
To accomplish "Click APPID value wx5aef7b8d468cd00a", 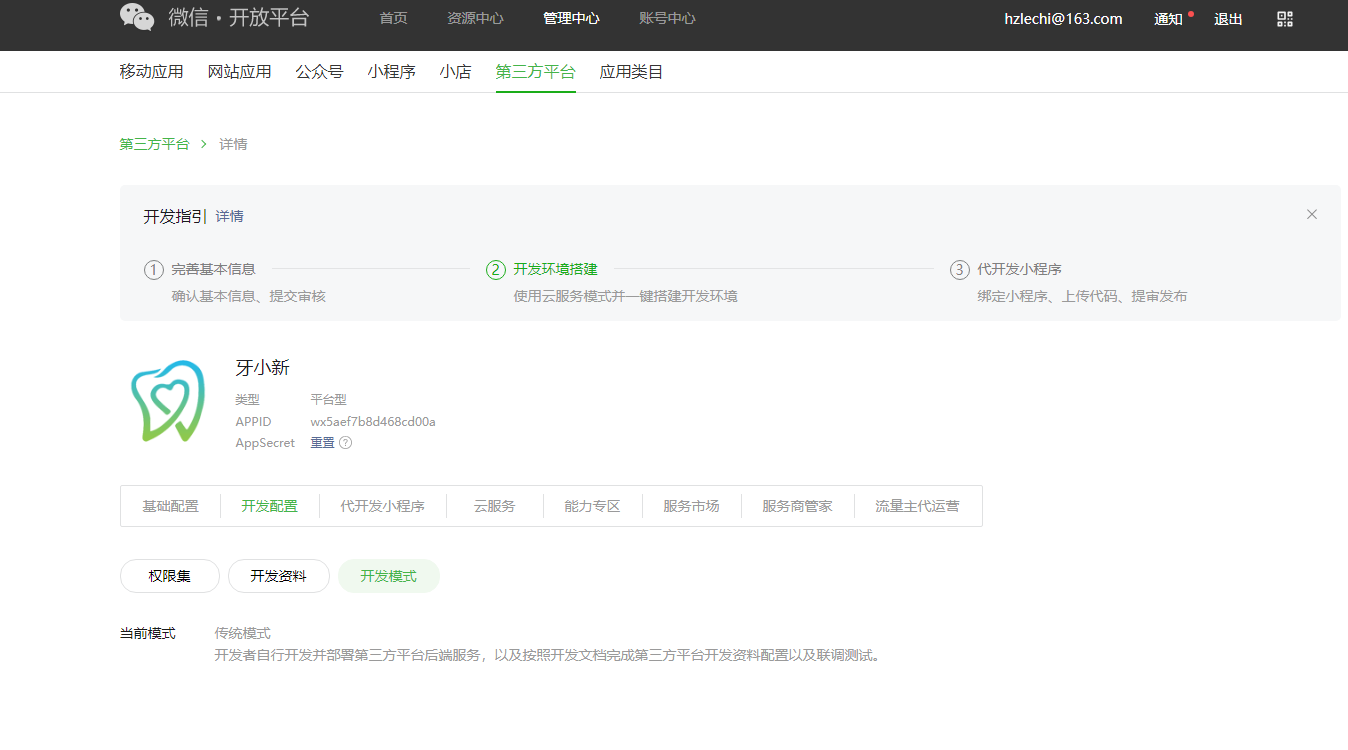I will 373,421.
